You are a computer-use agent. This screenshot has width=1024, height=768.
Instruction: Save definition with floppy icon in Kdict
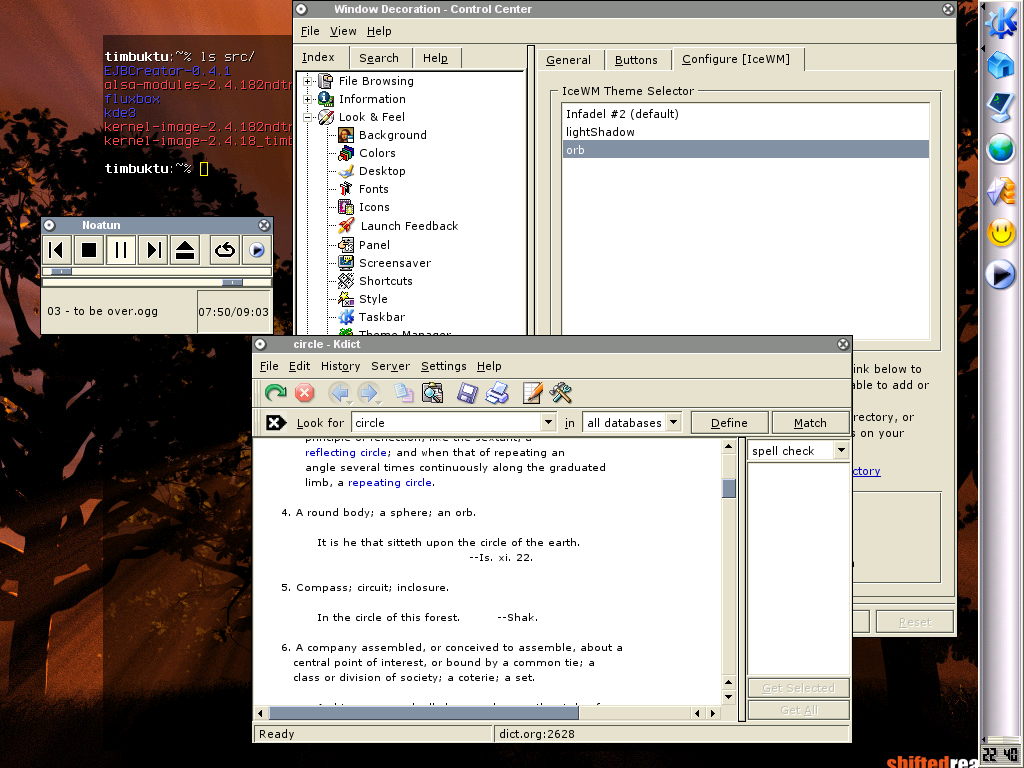(467, 392)
